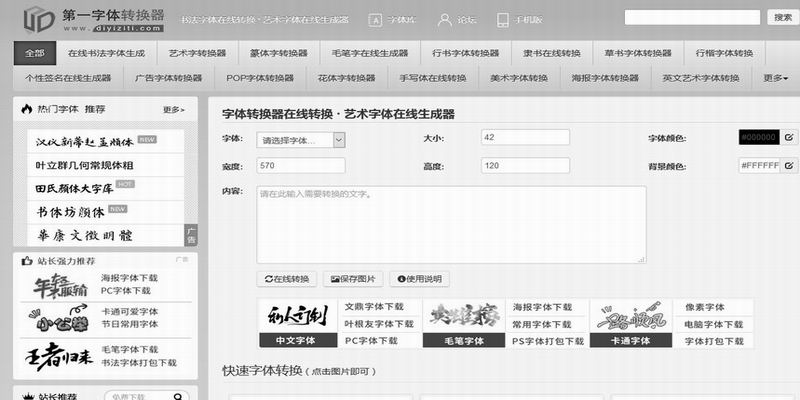Click the 内容 text input area

451,224
